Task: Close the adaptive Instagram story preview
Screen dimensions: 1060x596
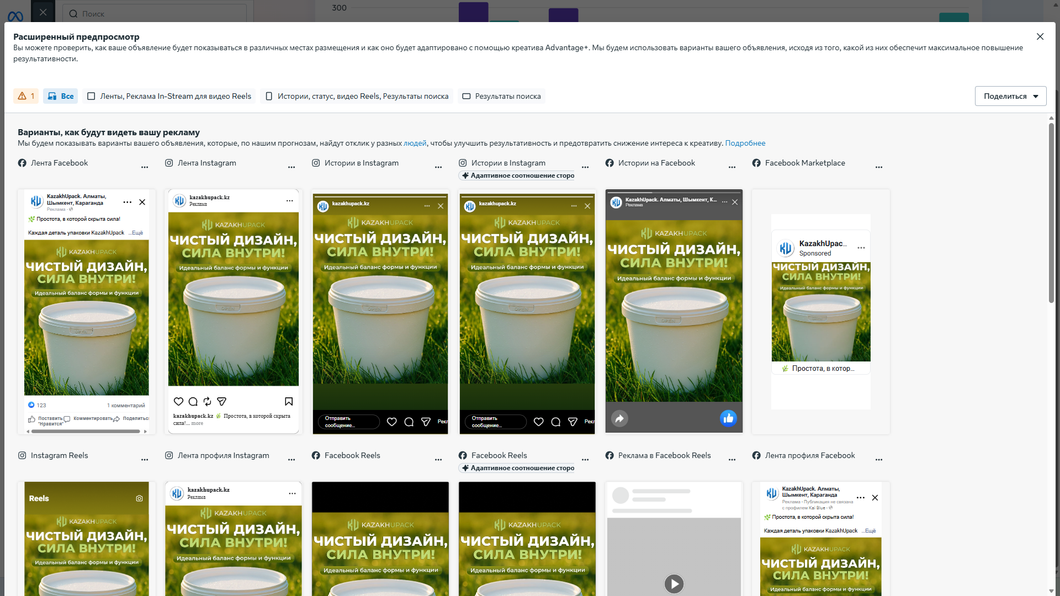Action: click(587, 206)
